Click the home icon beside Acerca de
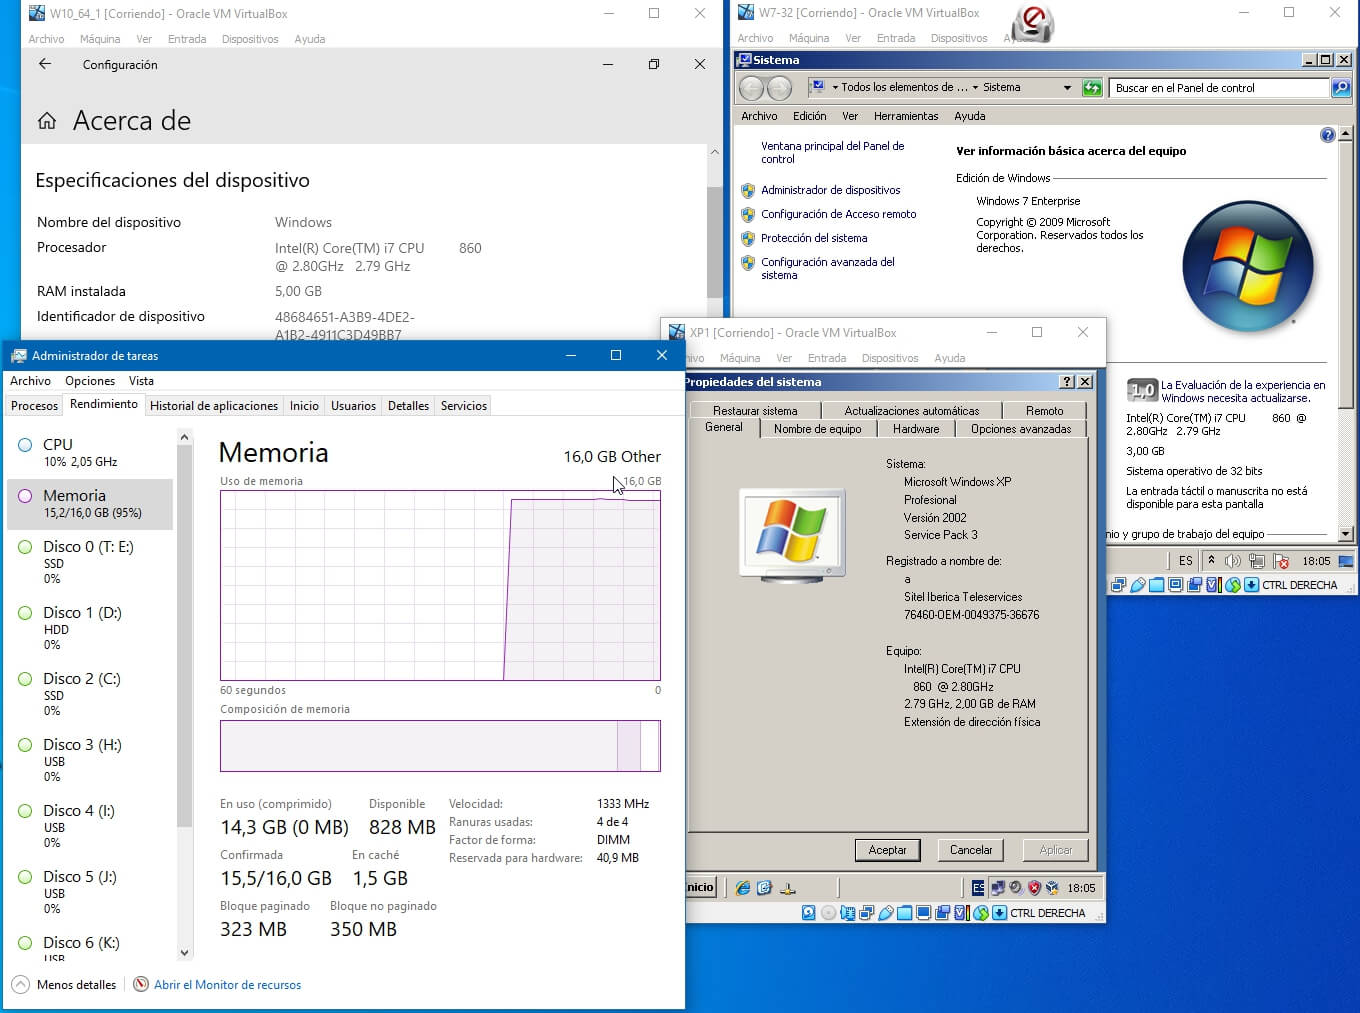This screenshot has width=1360, height=1013. coord(47,121)
